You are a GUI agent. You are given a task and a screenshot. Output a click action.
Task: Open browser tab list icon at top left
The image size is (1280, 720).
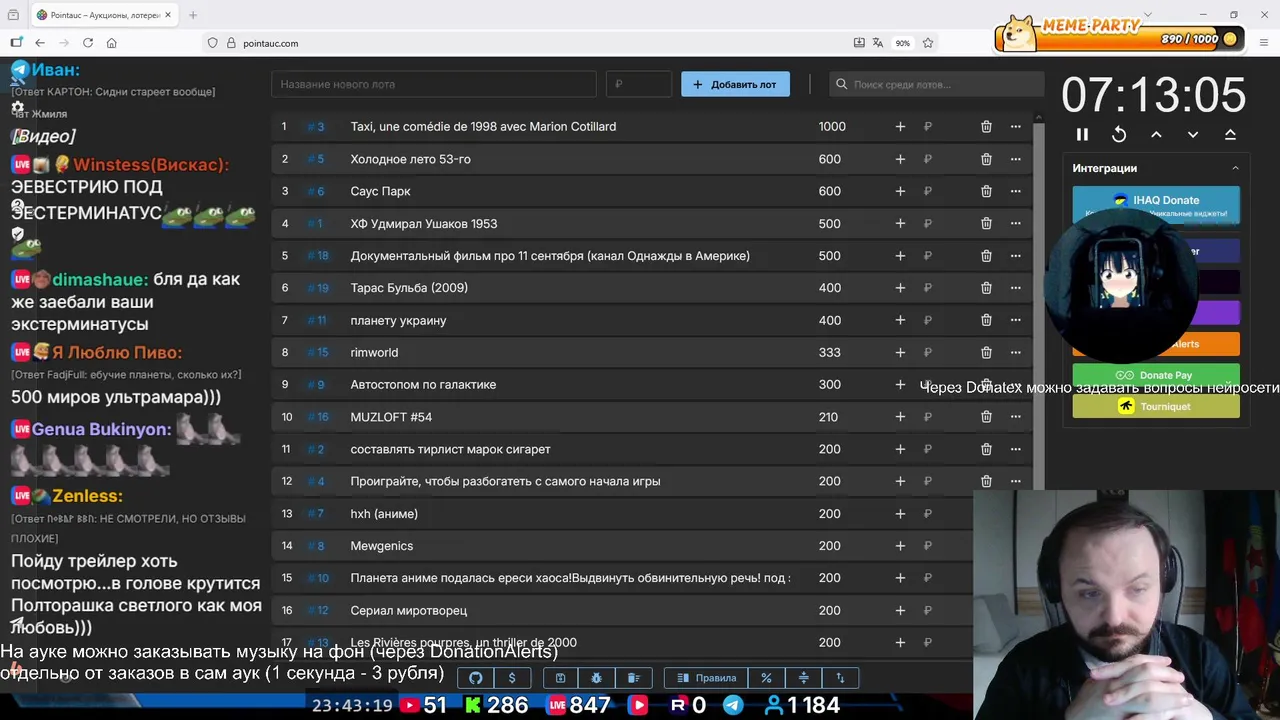13,15
